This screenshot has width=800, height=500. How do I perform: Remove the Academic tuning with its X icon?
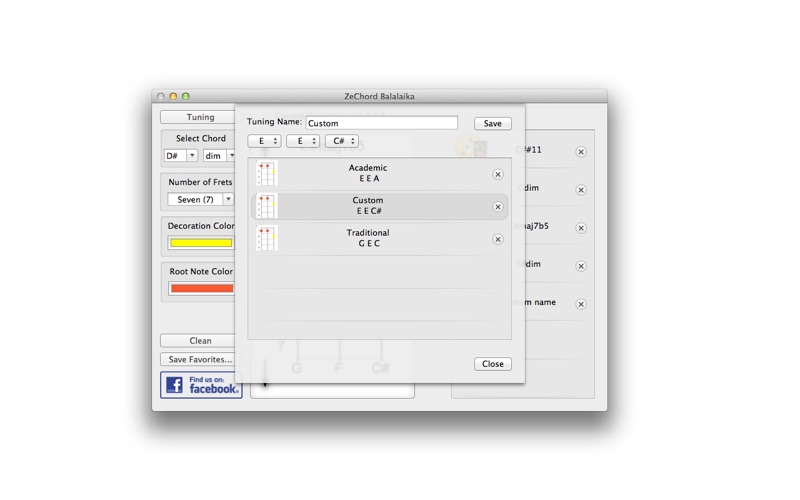498,174
